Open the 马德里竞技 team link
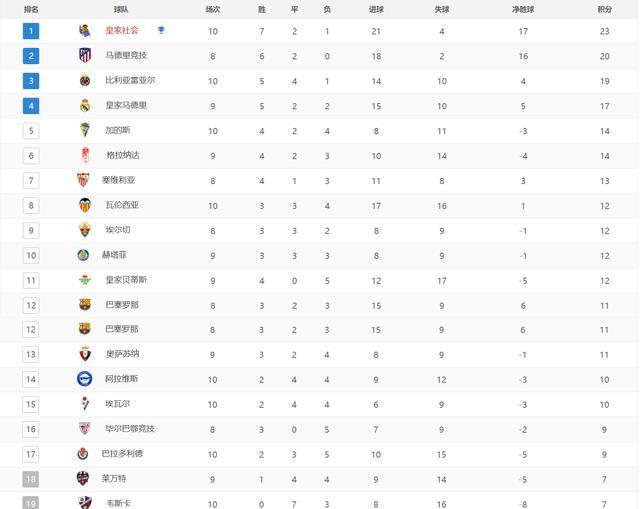The height and width of the screenshot is (509, 640). click(x=125, y=55)
